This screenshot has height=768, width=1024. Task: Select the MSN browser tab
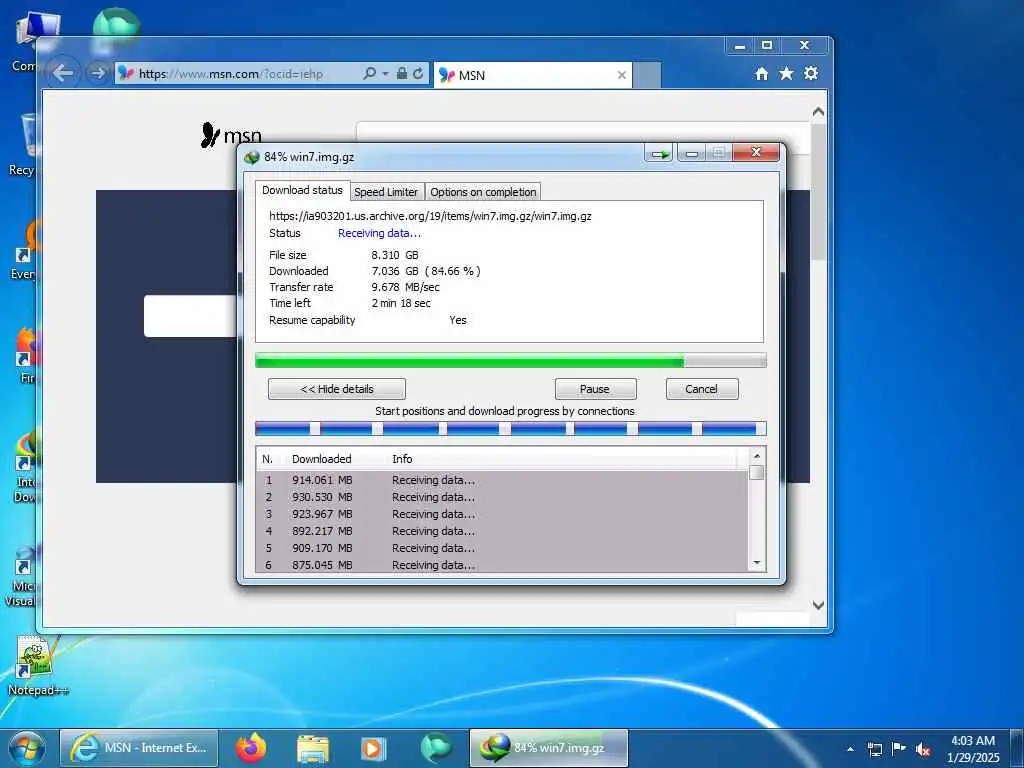click(533, 75)
